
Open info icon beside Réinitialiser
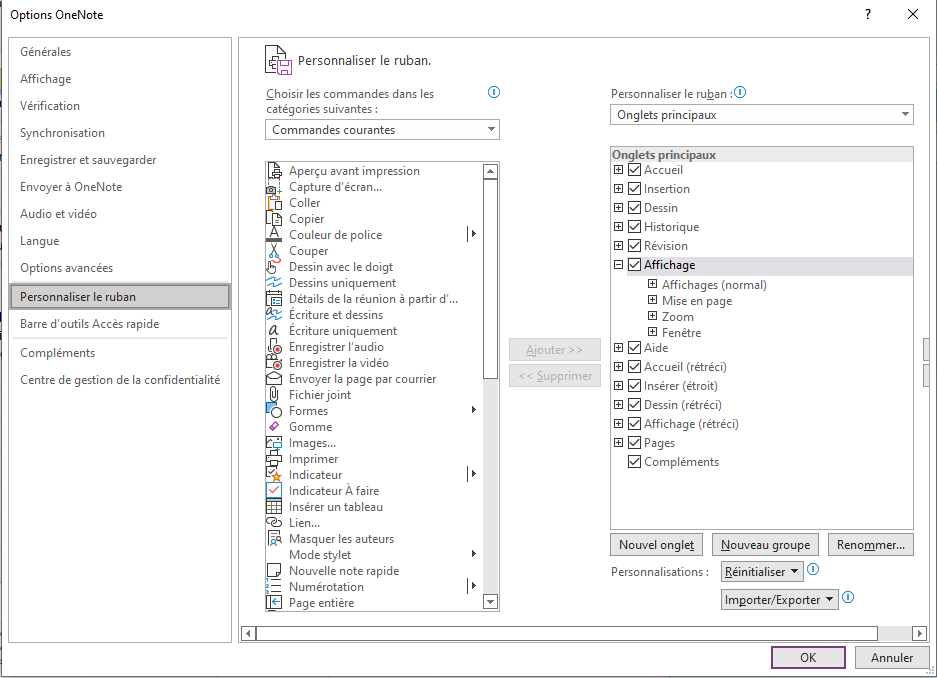click(x=813, y=569)
